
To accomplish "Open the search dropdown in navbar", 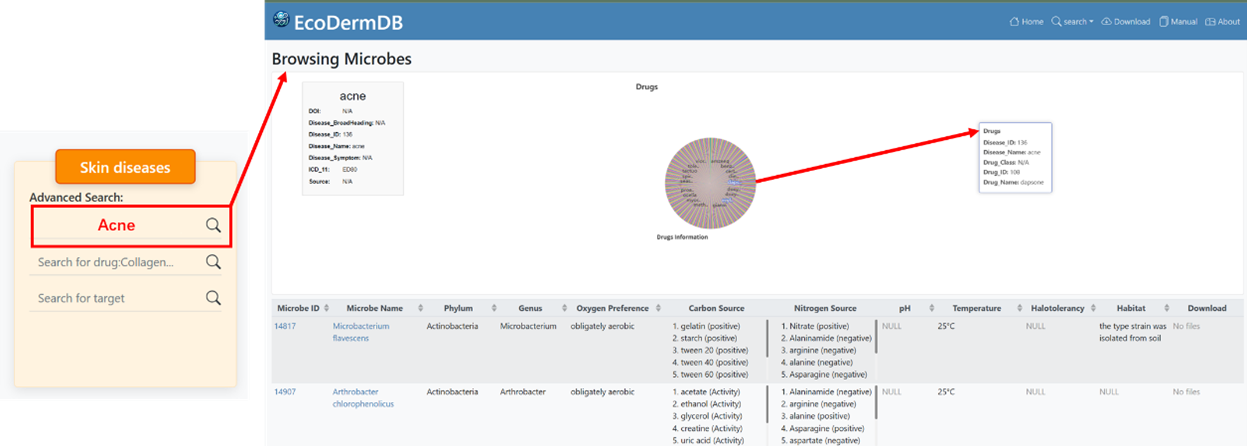I will 1072,21.
